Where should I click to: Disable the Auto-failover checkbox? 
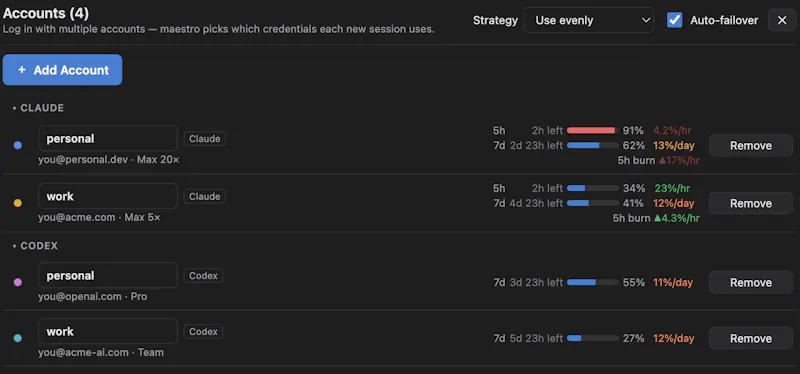[x=674, y=20]
